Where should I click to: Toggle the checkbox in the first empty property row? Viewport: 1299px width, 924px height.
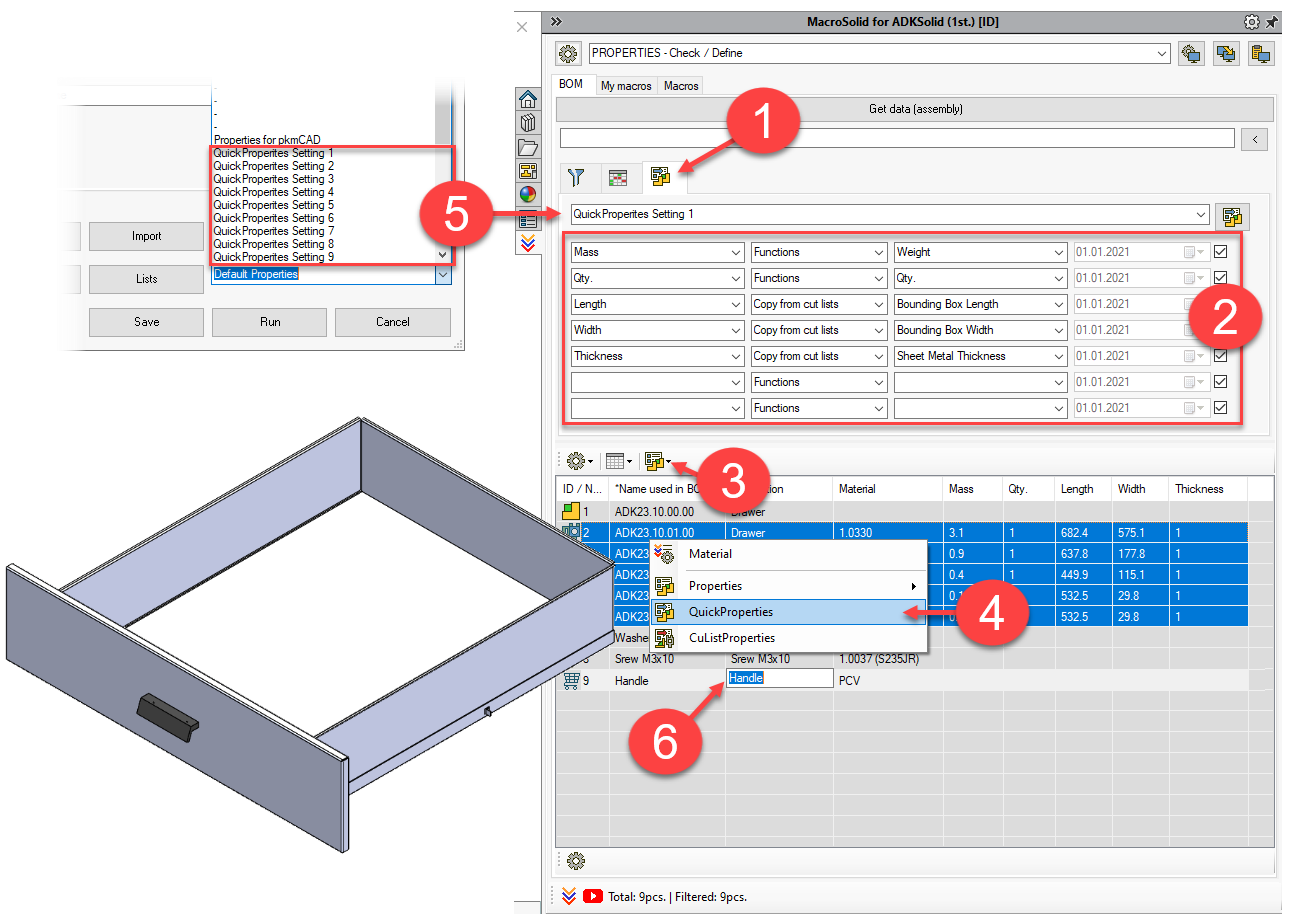1220,382
